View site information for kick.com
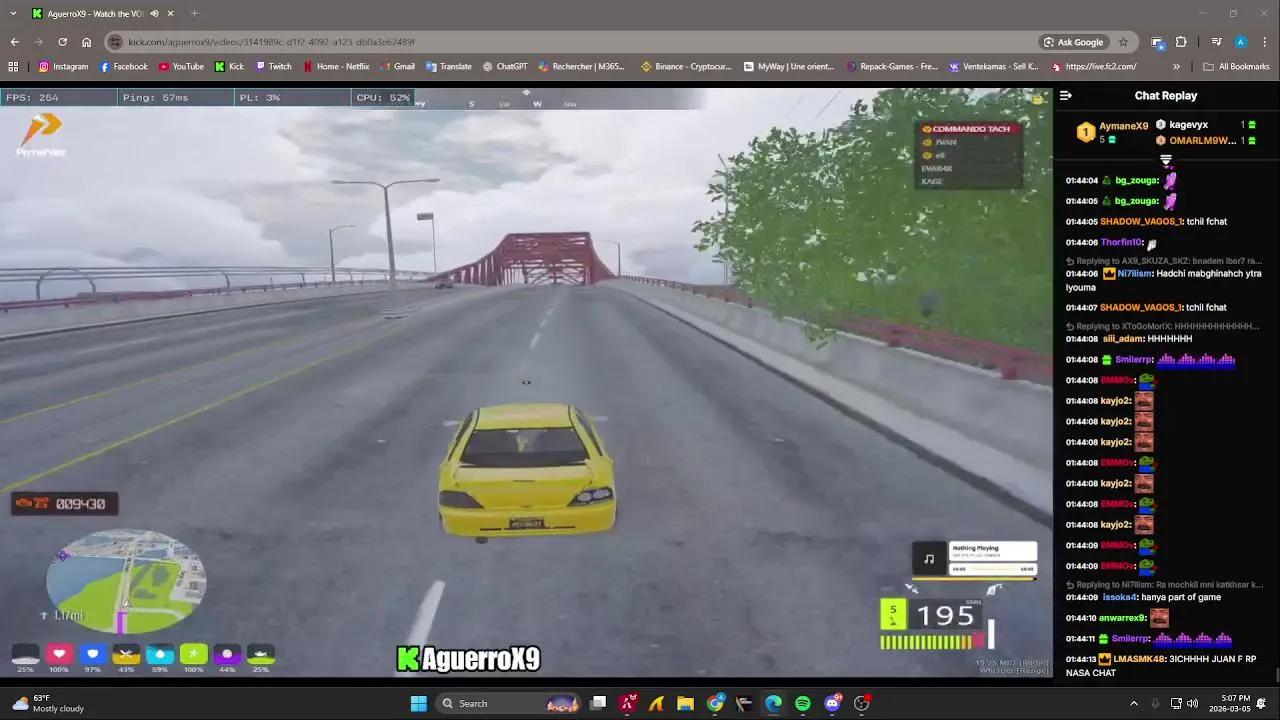Image resolution: width=1280 pixels, height=720 pixels. 116,42
